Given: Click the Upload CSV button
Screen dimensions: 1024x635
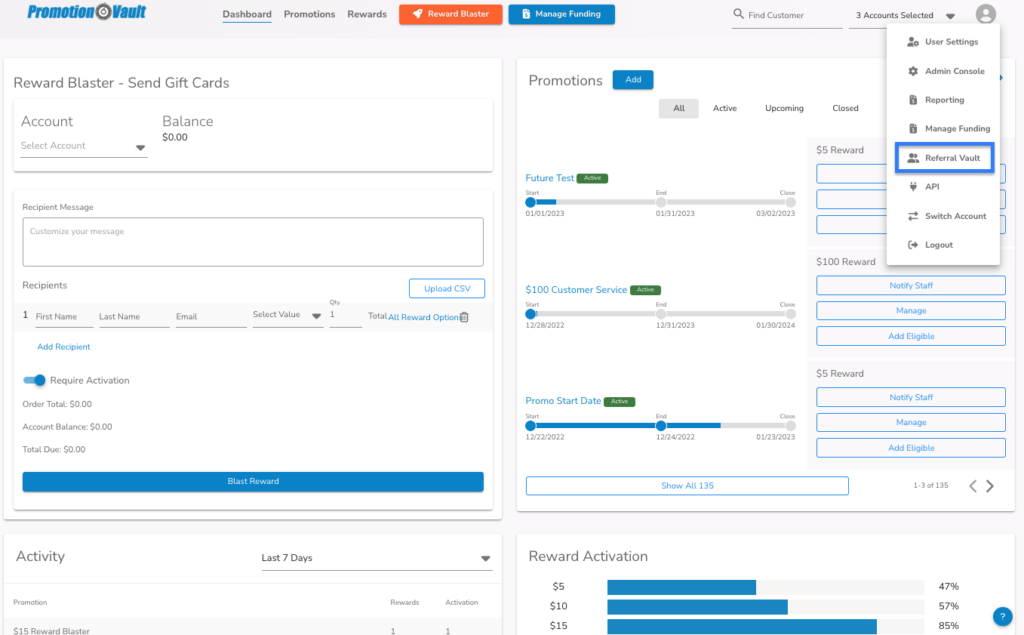Looking at the screenshot, I should pyautogui.click(x=447, y=289).
